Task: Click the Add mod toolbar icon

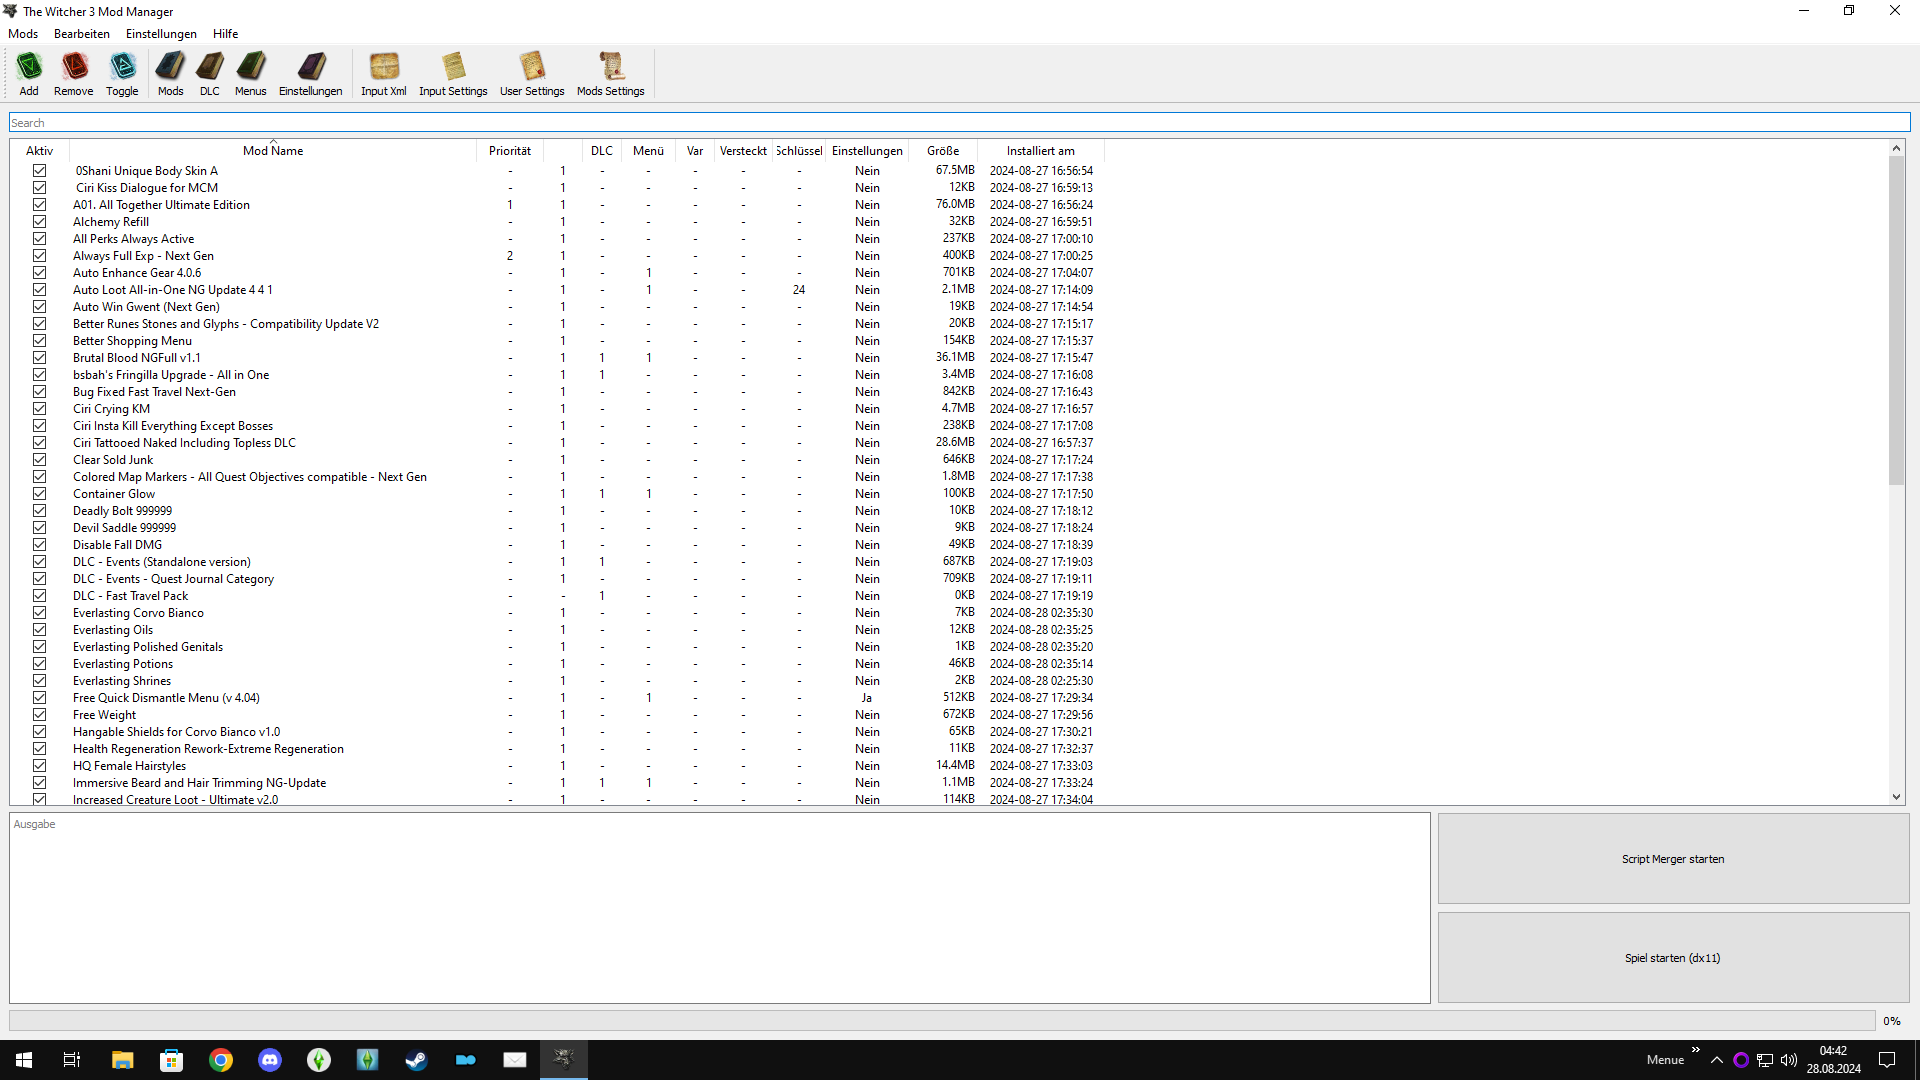Action: (29, 74)
